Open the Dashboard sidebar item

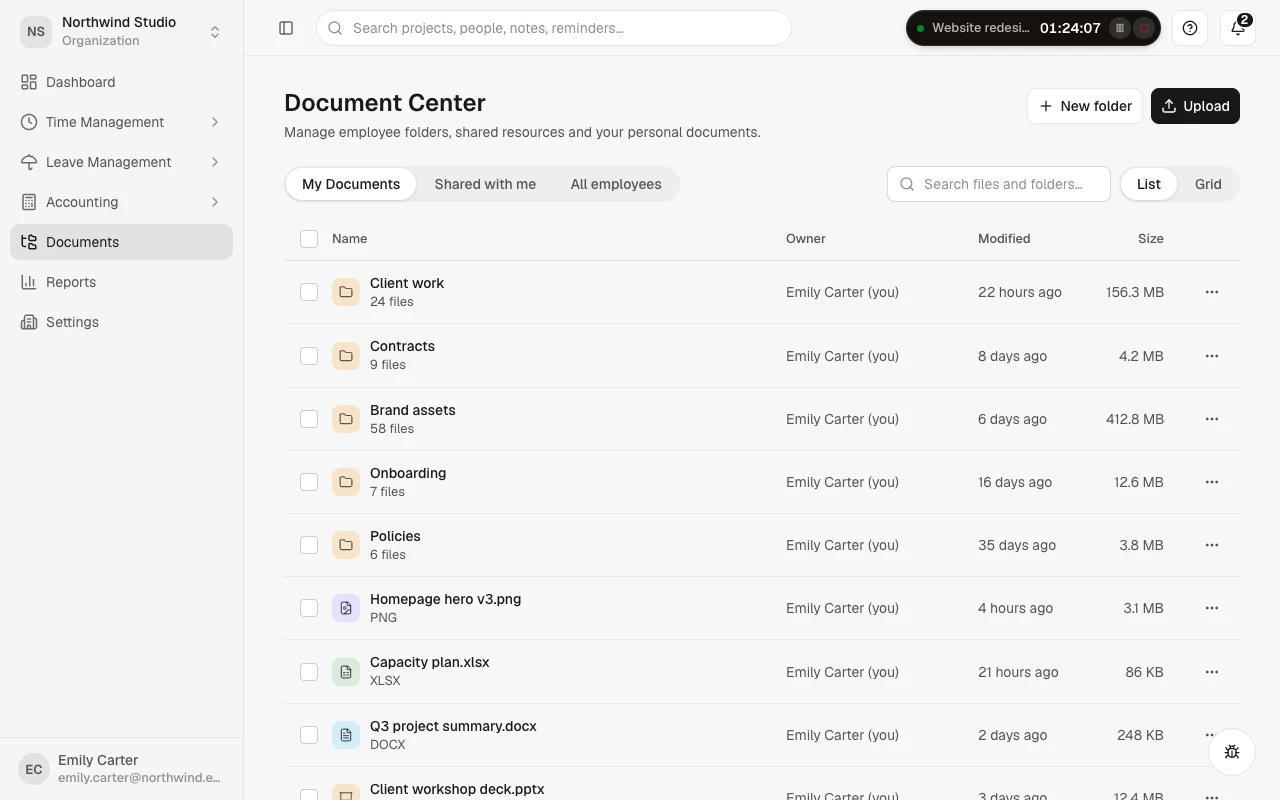pos(121,82)
